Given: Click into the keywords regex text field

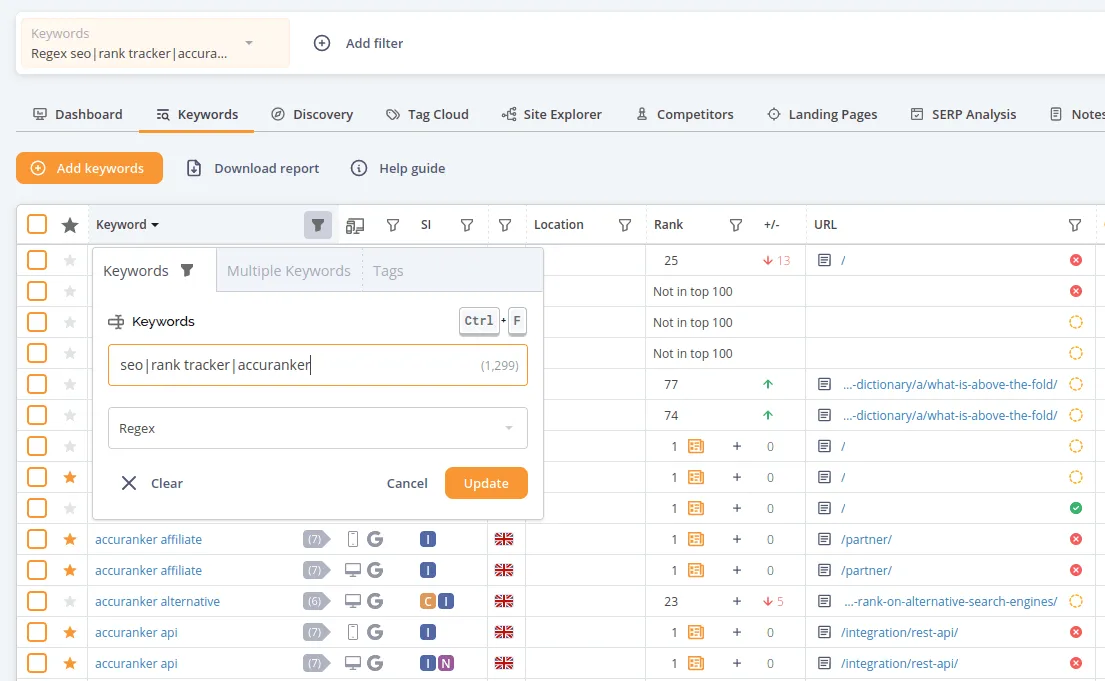Looking at the screenshot, I should pos(318,365).
